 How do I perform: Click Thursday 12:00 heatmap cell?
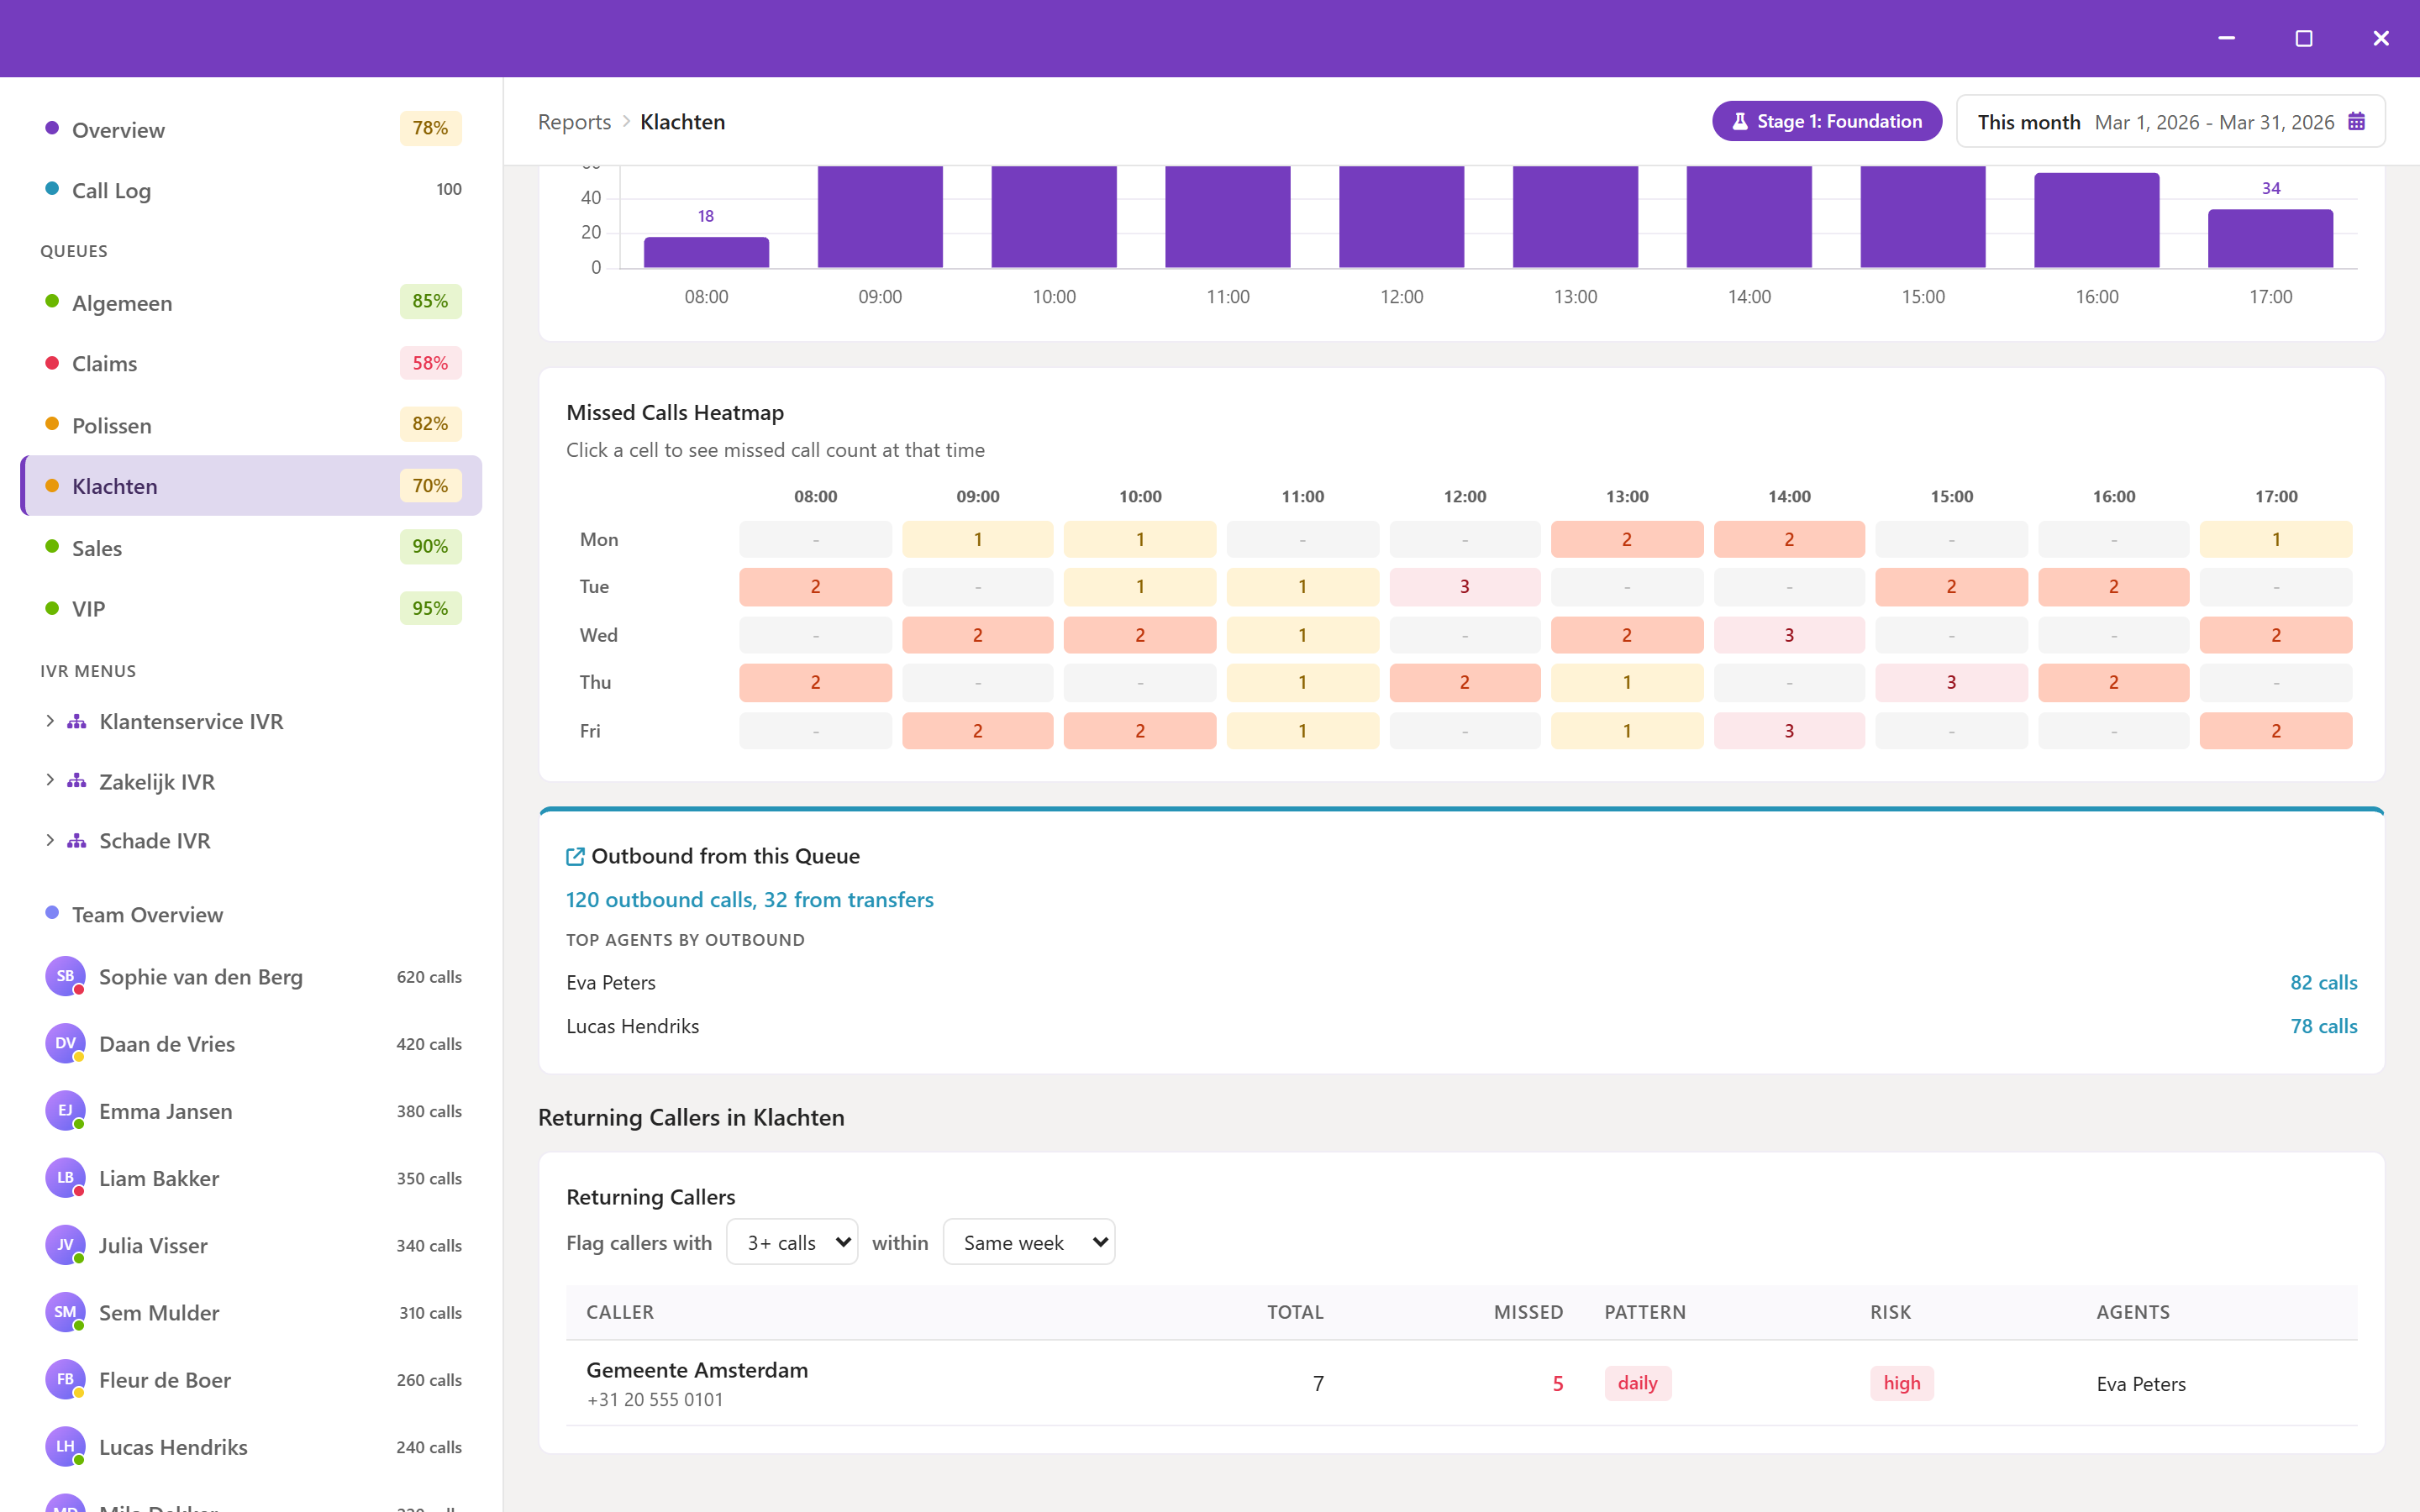click(1465, 683)
